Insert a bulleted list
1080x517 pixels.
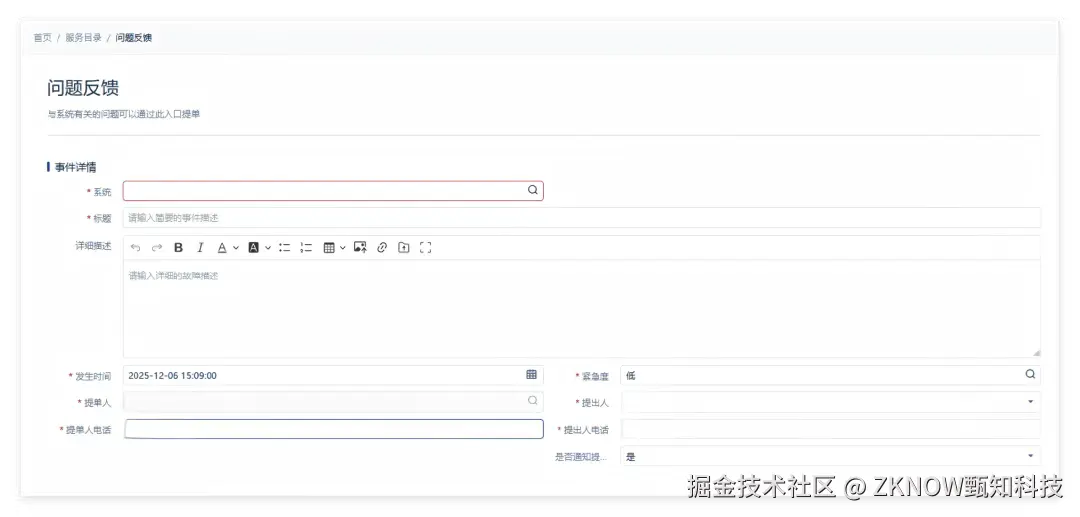click(284, 248)
